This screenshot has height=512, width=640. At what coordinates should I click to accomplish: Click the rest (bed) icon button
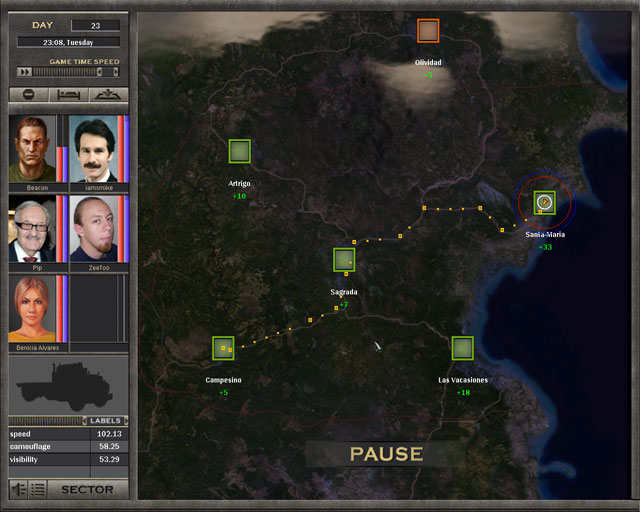[x=69, y=95]
